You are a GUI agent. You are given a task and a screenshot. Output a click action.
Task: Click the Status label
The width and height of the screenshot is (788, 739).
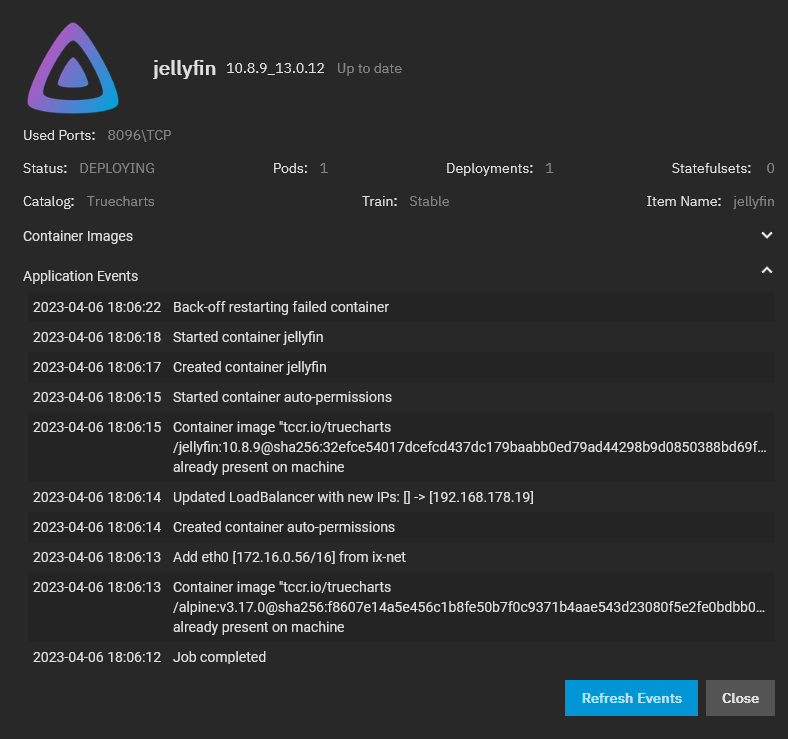point(45,168)
